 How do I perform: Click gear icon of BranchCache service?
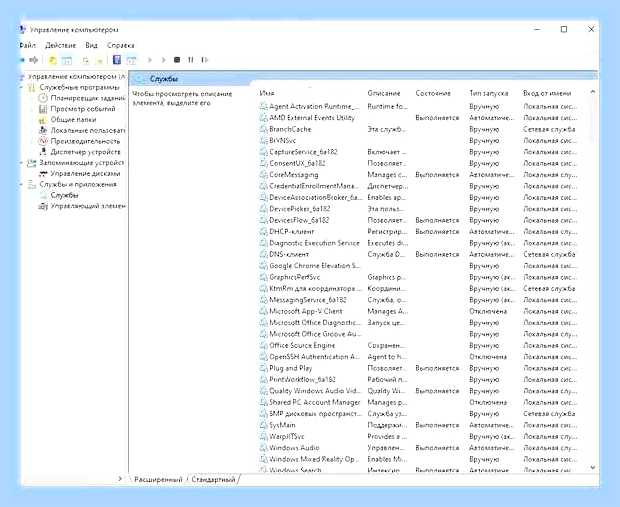tap(263, 129)
